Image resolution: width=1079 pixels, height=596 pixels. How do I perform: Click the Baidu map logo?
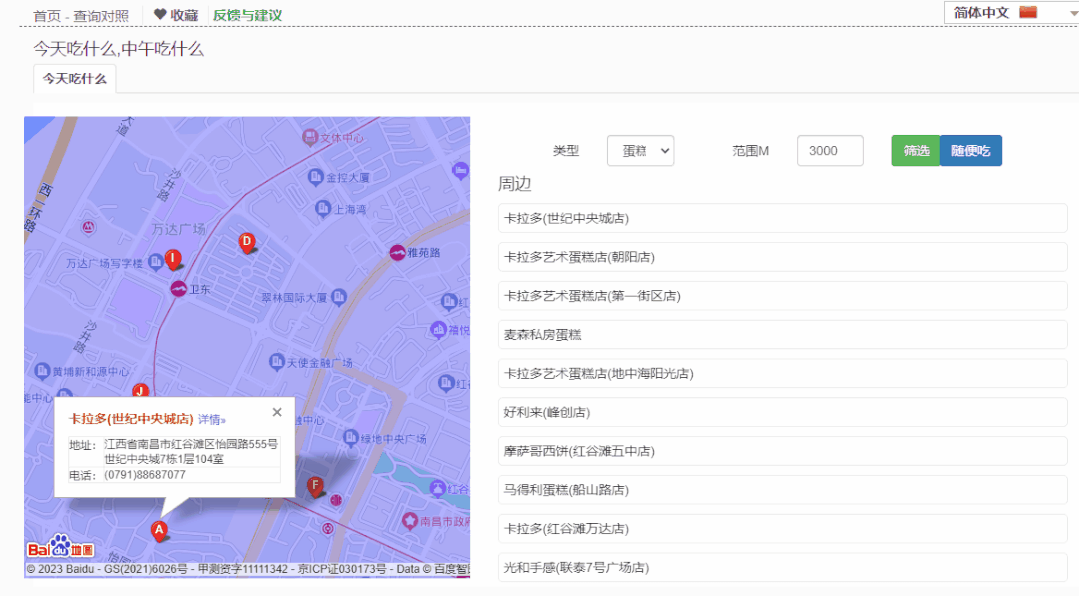pos(61,546)
